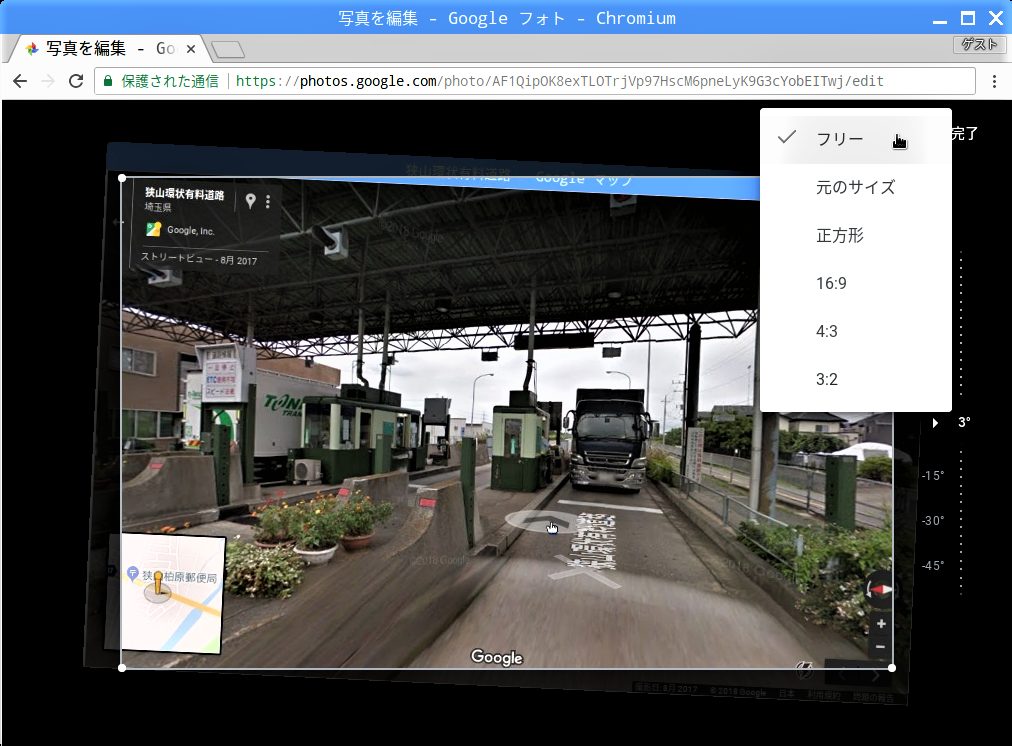
Task: Grab the top-left crop corner handle
Action: click(122, 178)
